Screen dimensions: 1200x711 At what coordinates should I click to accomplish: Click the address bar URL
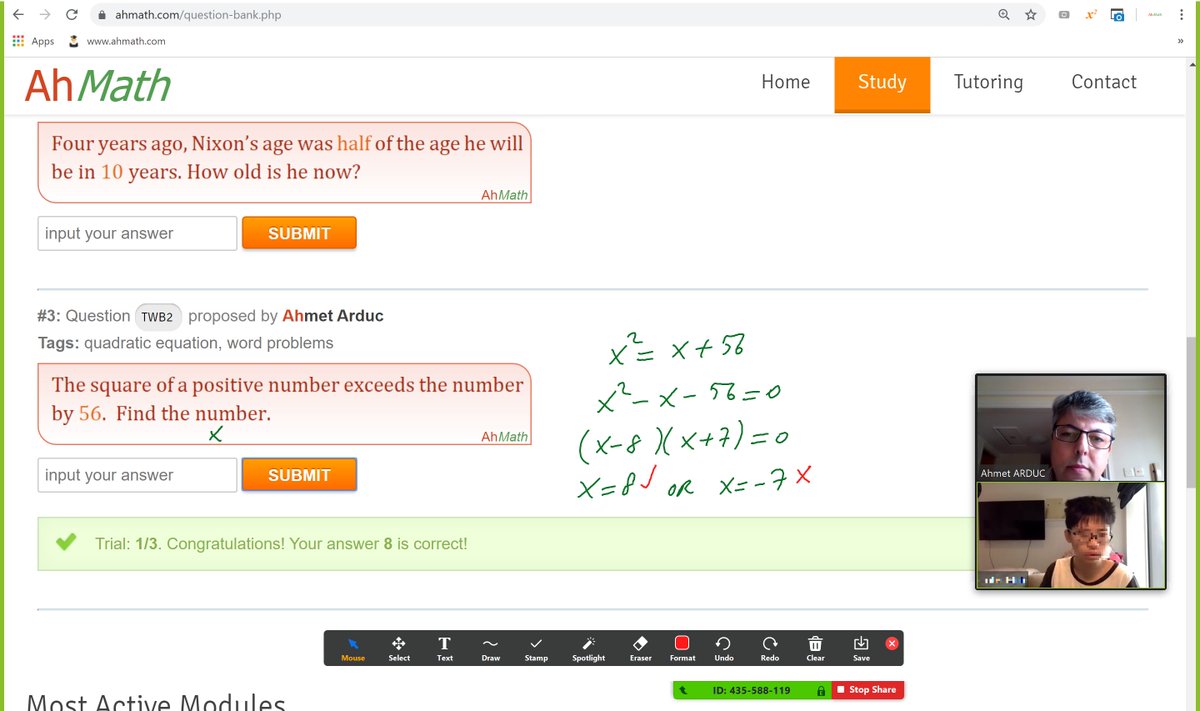(198, 15)
